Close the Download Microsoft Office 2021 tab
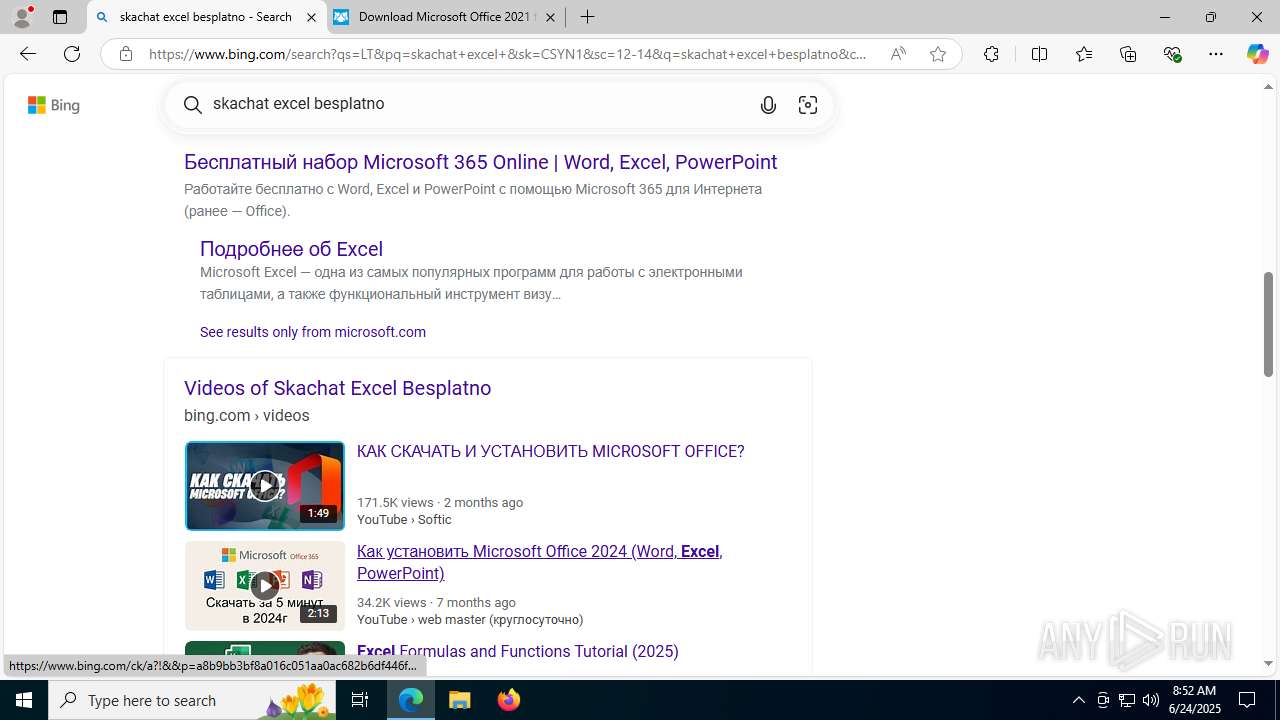Viewport: 1280px width, 720px height. (550, 17)
